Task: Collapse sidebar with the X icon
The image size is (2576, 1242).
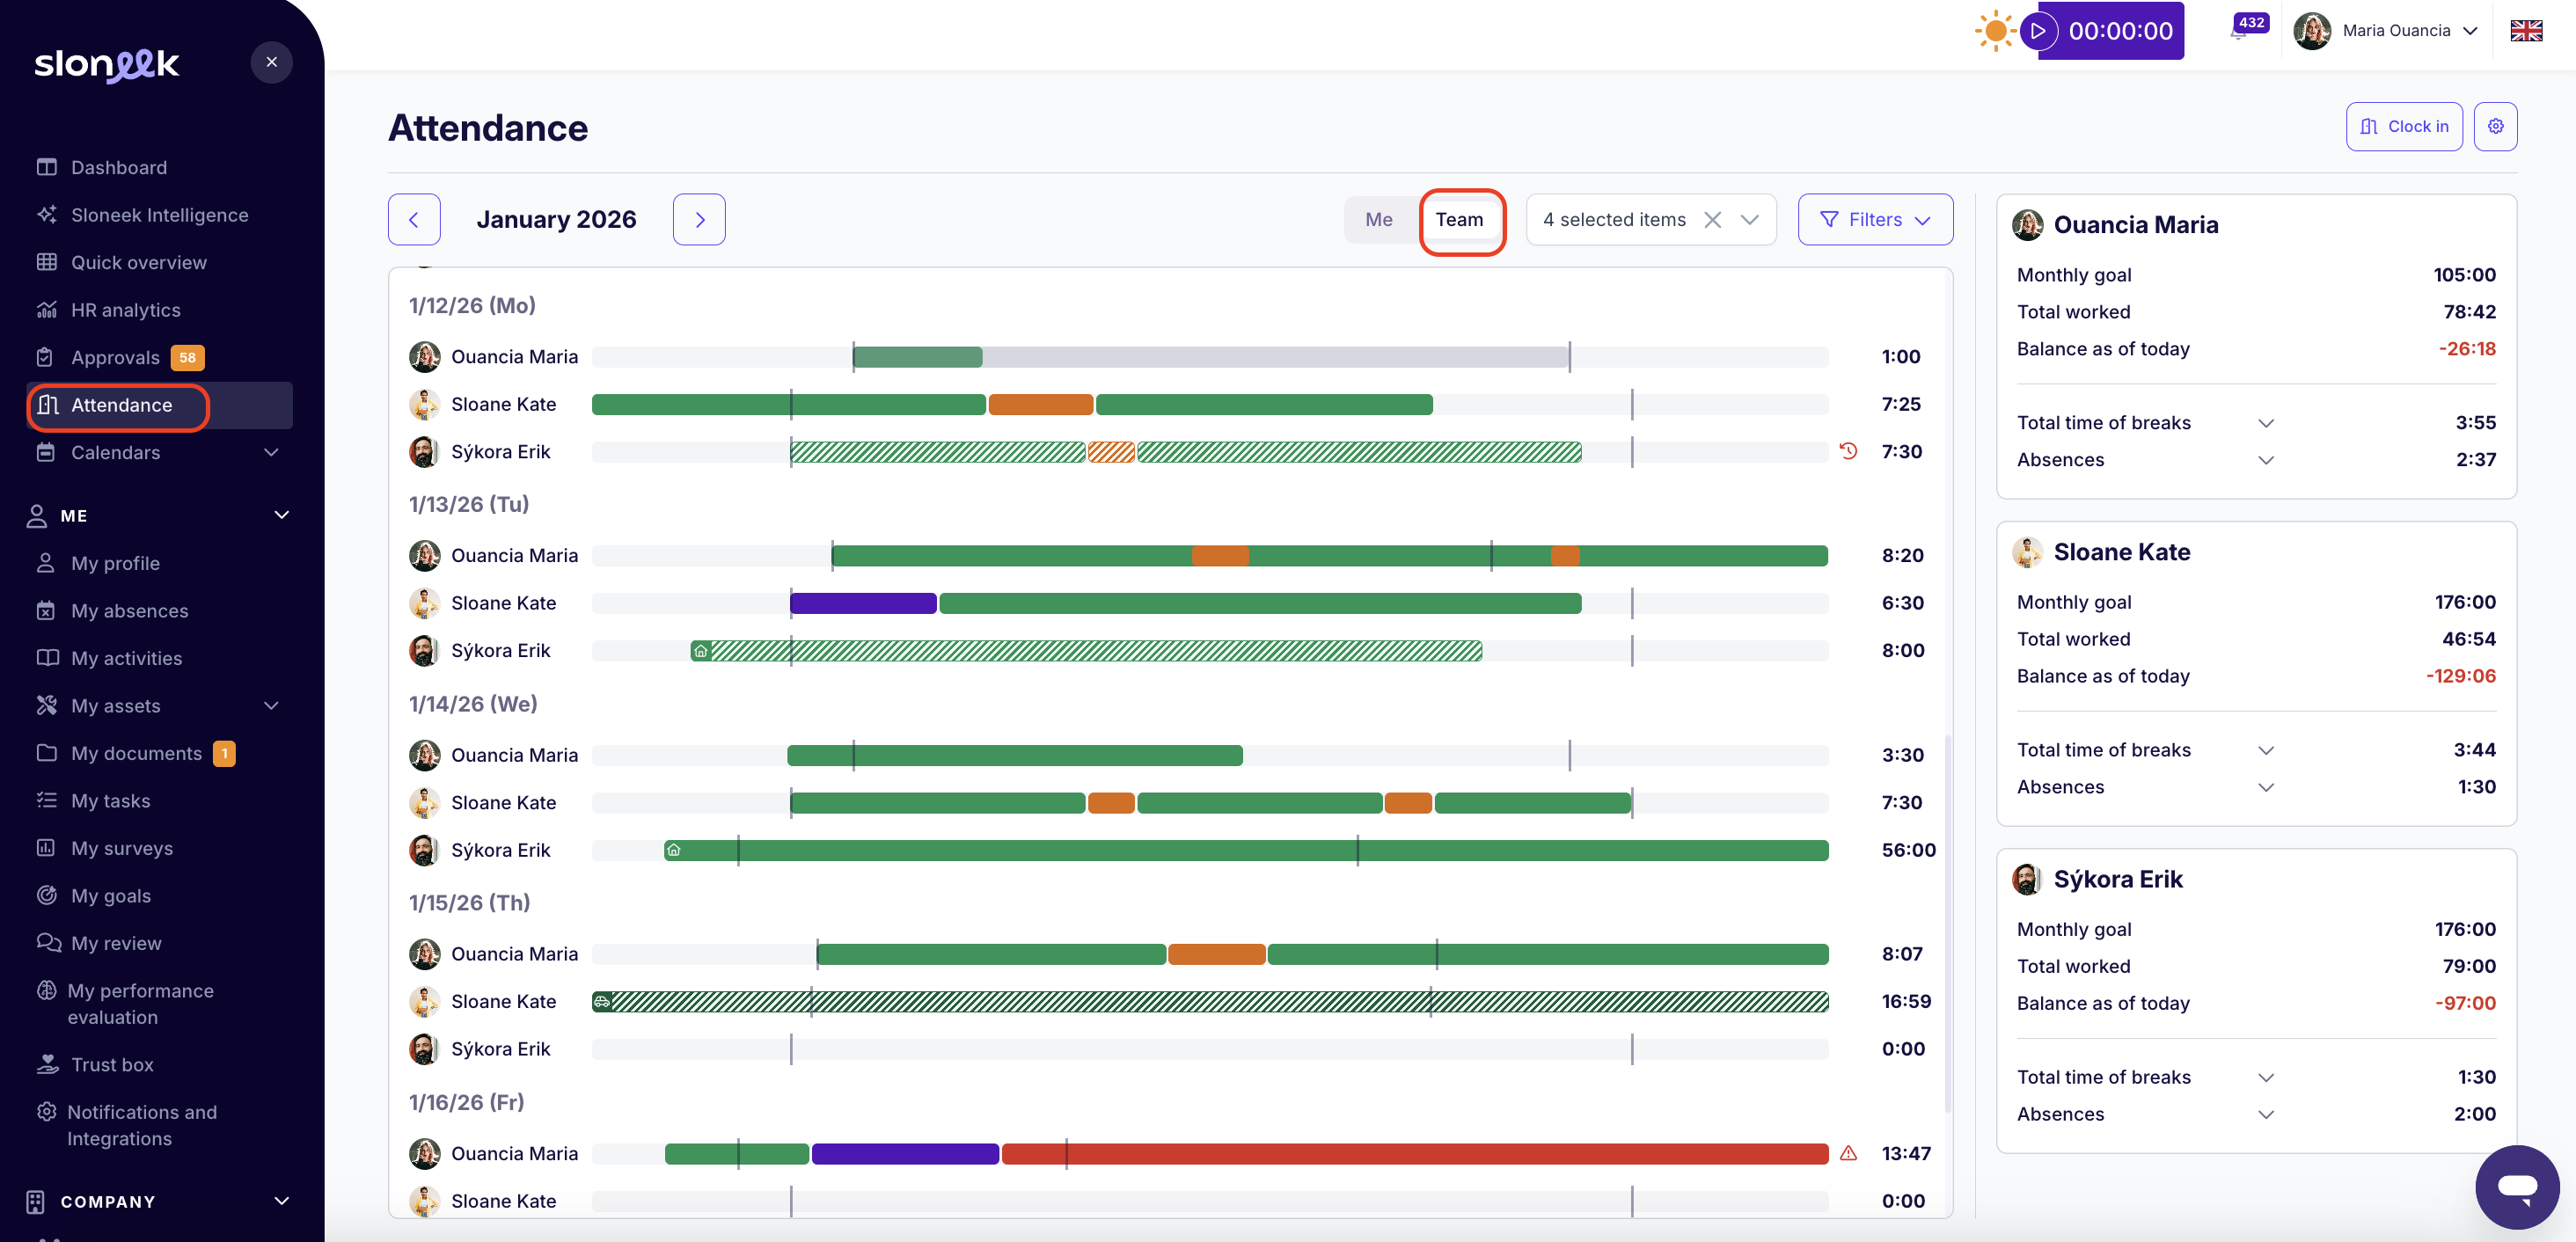Action: [x=271, y=62]
